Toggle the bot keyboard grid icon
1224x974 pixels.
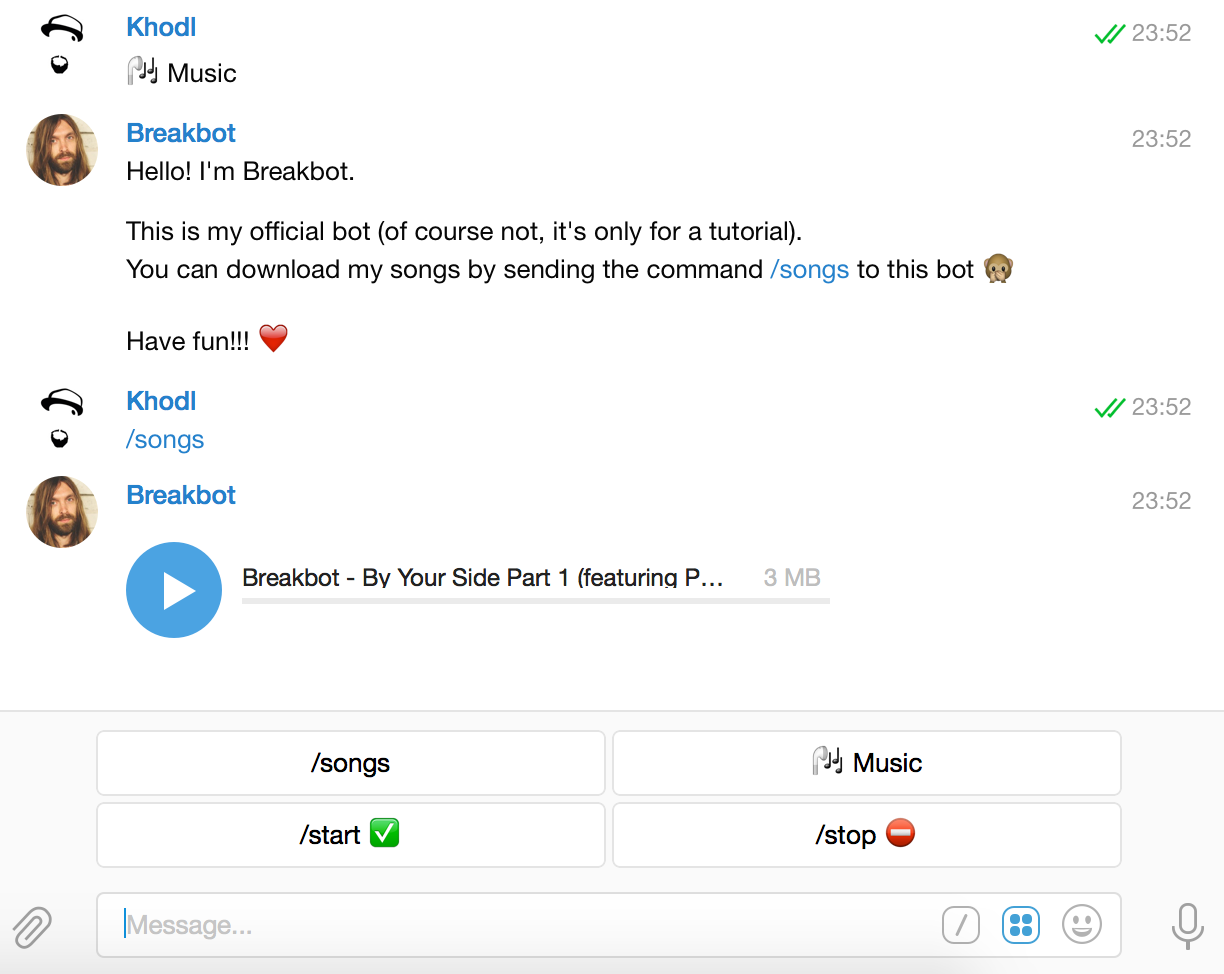coord(1021,924)
